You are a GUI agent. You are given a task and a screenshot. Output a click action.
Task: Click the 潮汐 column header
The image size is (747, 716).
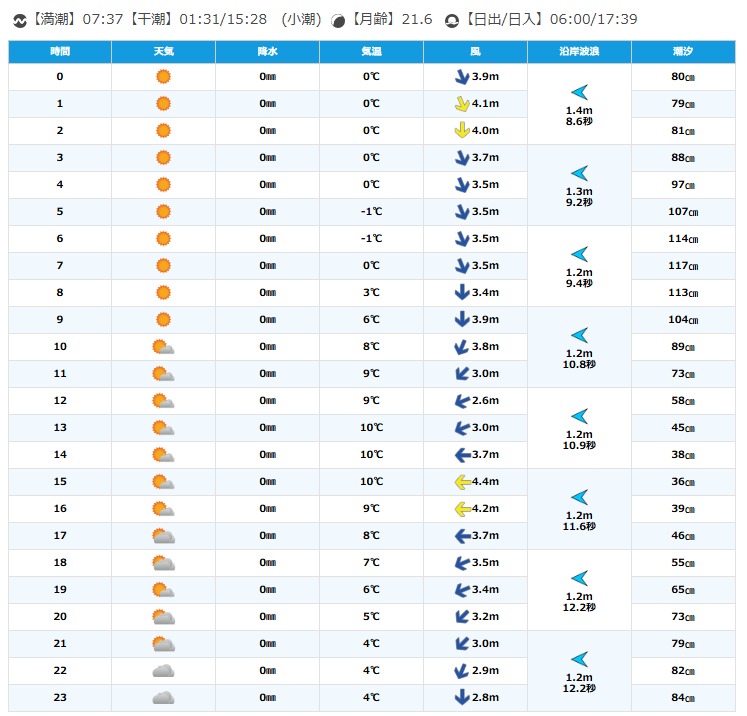pos(684,51)
